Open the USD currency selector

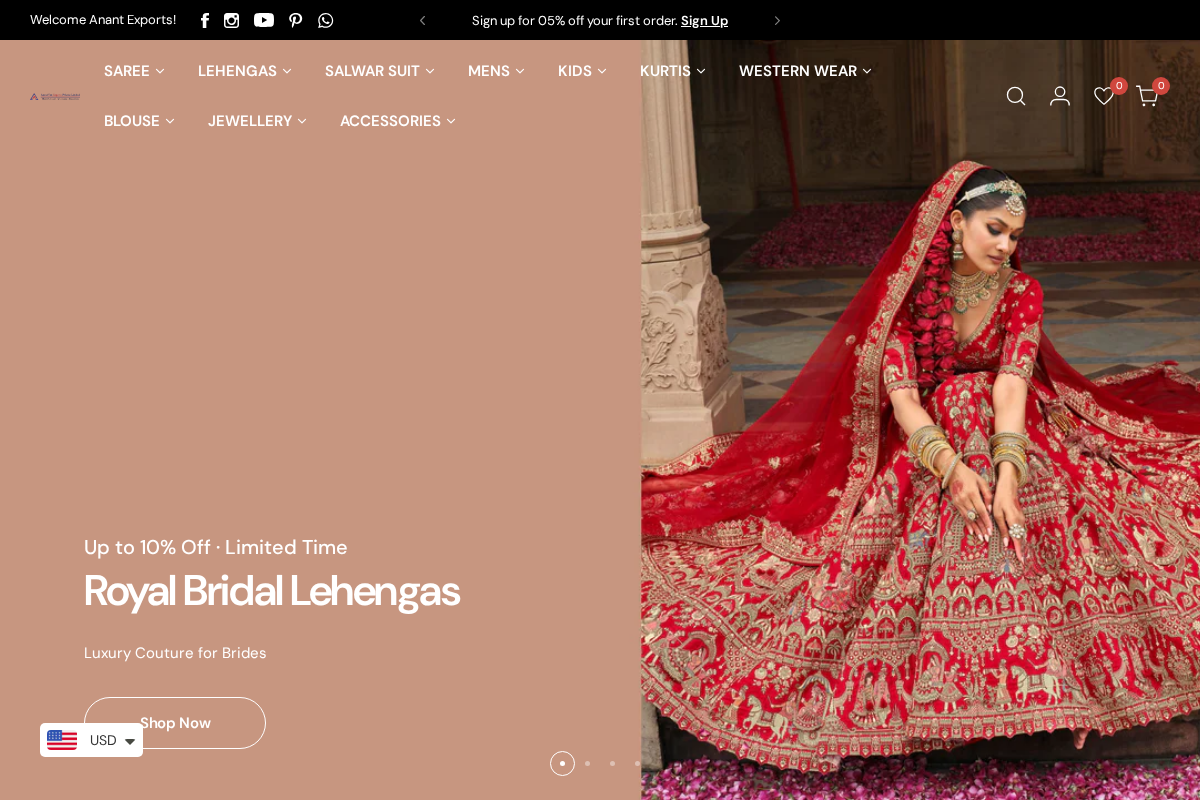tap(92, 740)
